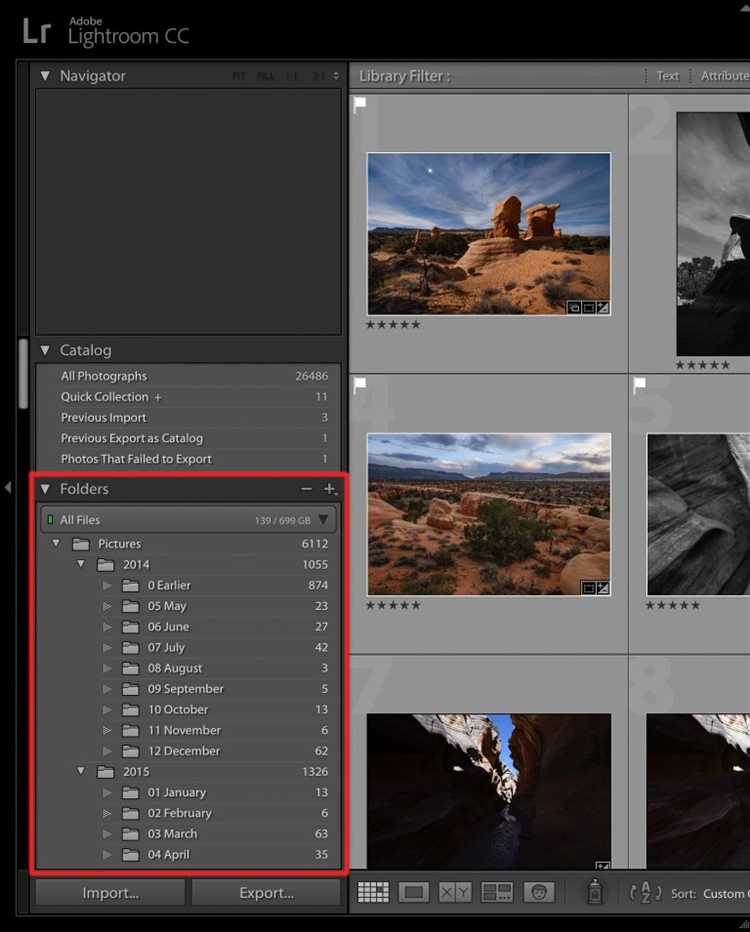Open People view face icon
Viewport: 750px width, 932px height.
point(538,892)
